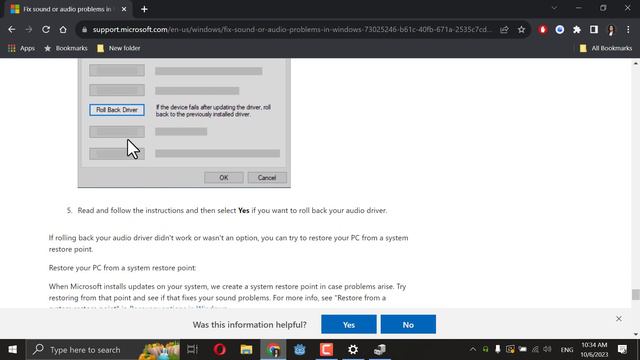Switch to Chrome on the taskbar
640x360 pixels.
click(273, 350)
